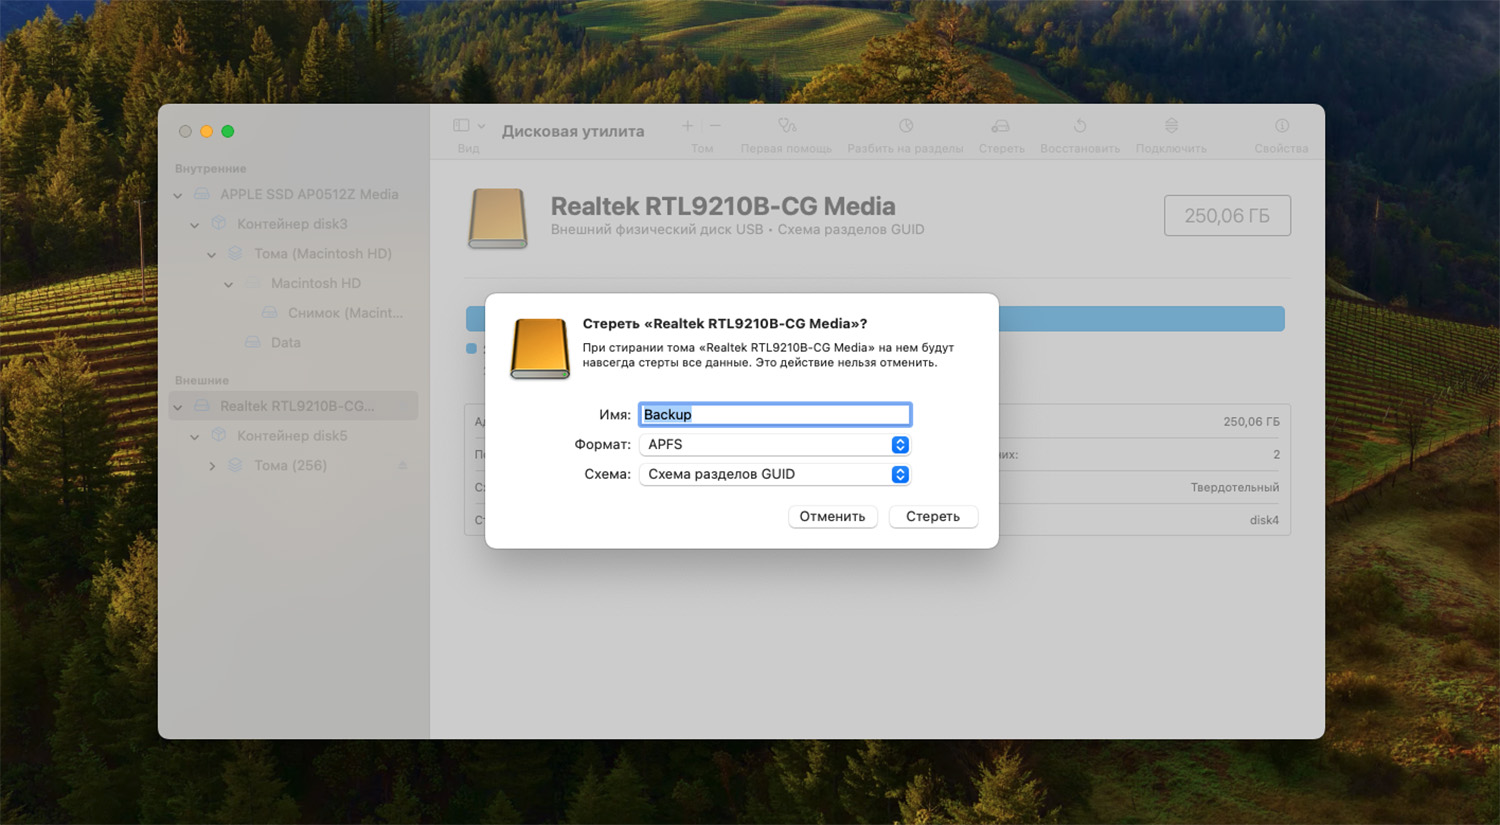Viewport: 1500px width, 825px height.
Task: Open the Partition tool in the toolbar
Action: (x=905, y=126)
